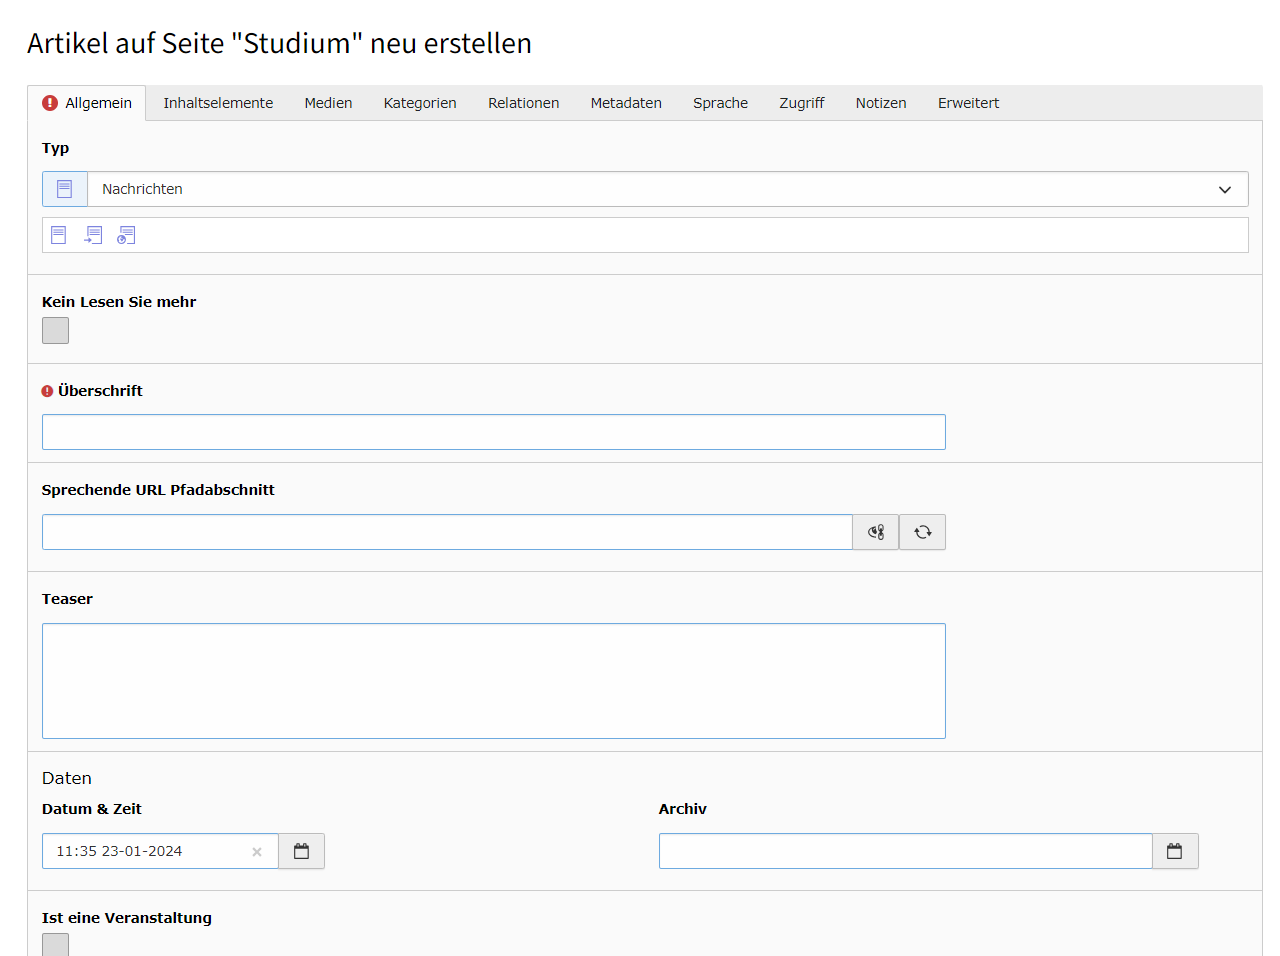Open calendar picker for Archiv
Image resolution: width=1280 pixels, height=956 pixels.
pyautogui.click(x=1175, y=851)
